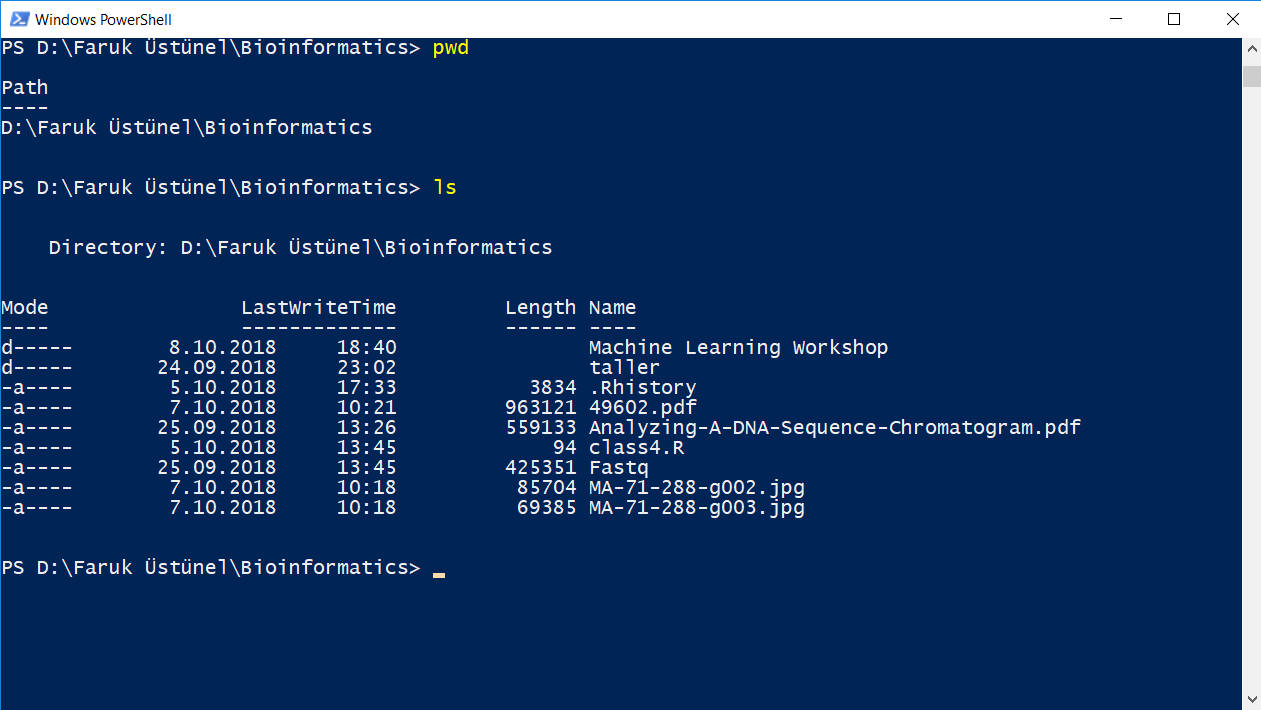1261x710 pixels.
Task: Minimize the PowerShell window
Action: click(1118, 19)
